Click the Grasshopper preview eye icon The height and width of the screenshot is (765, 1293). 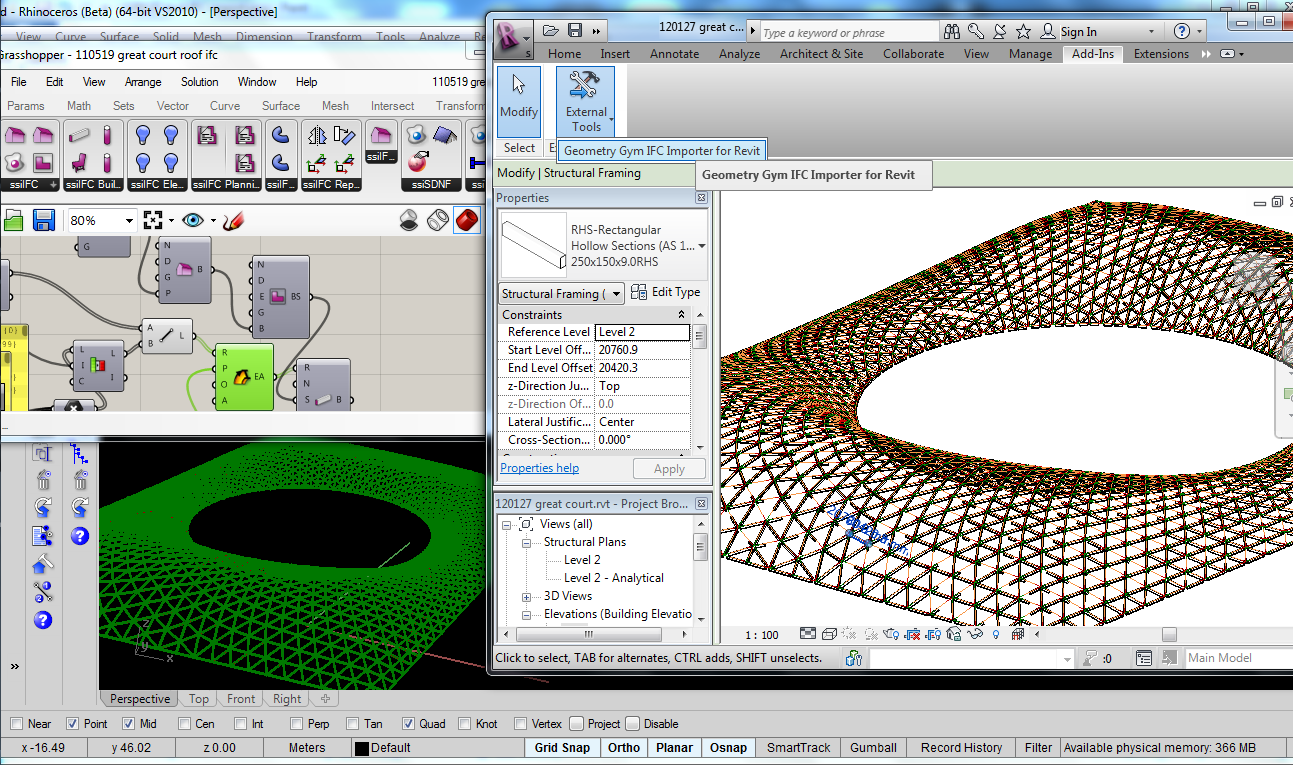tap(192, 220)
